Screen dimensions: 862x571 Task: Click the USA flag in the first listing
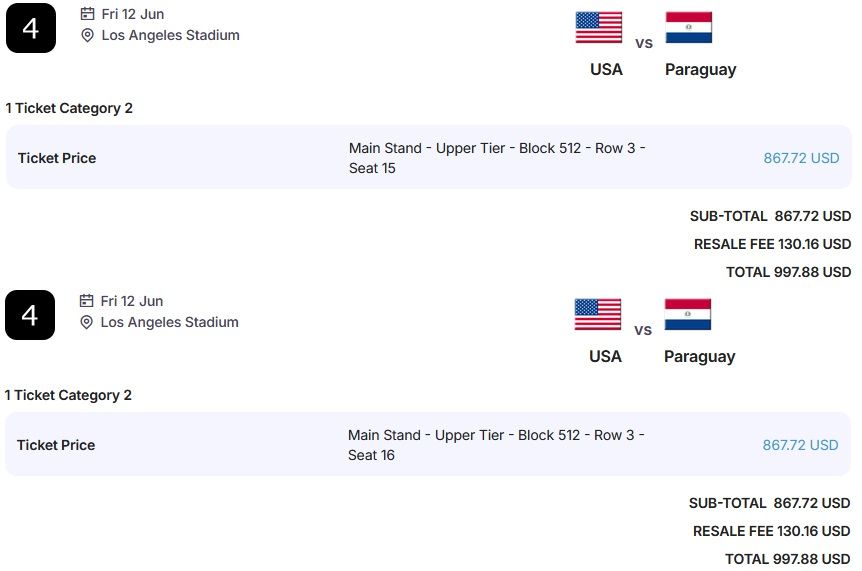tap(599, 28)
